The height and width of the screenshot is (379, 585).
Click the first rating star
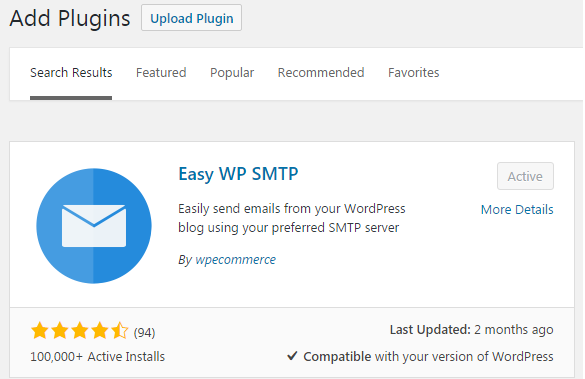(40, 331)
